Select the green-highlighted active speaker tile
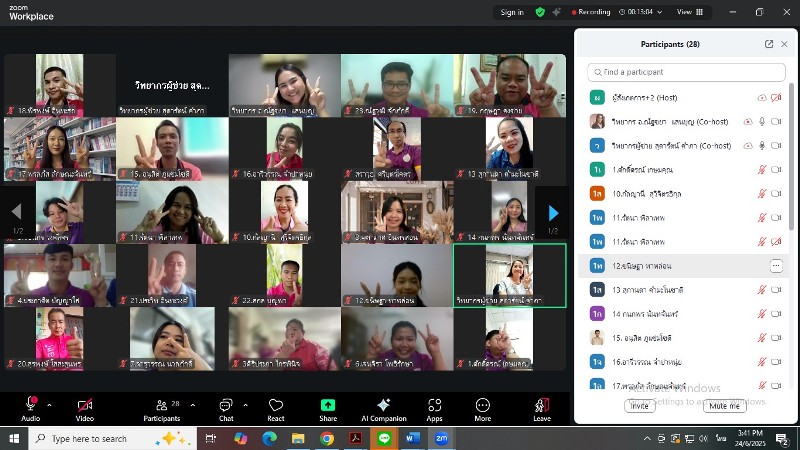Screen dimensions: 800x450 click(x=509, y=276)
